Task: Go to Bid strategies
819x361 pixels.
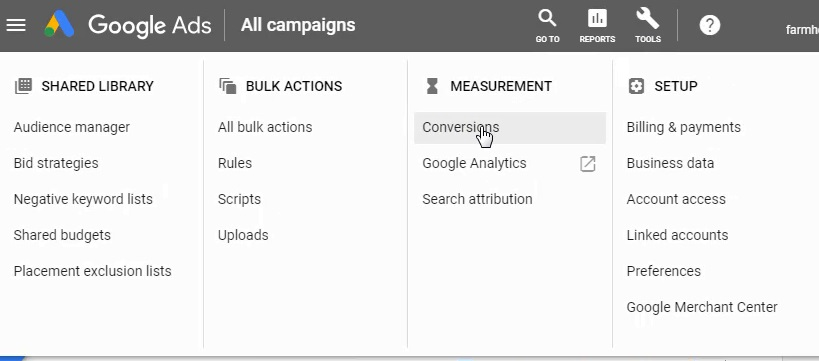Action: pos(56,164)
